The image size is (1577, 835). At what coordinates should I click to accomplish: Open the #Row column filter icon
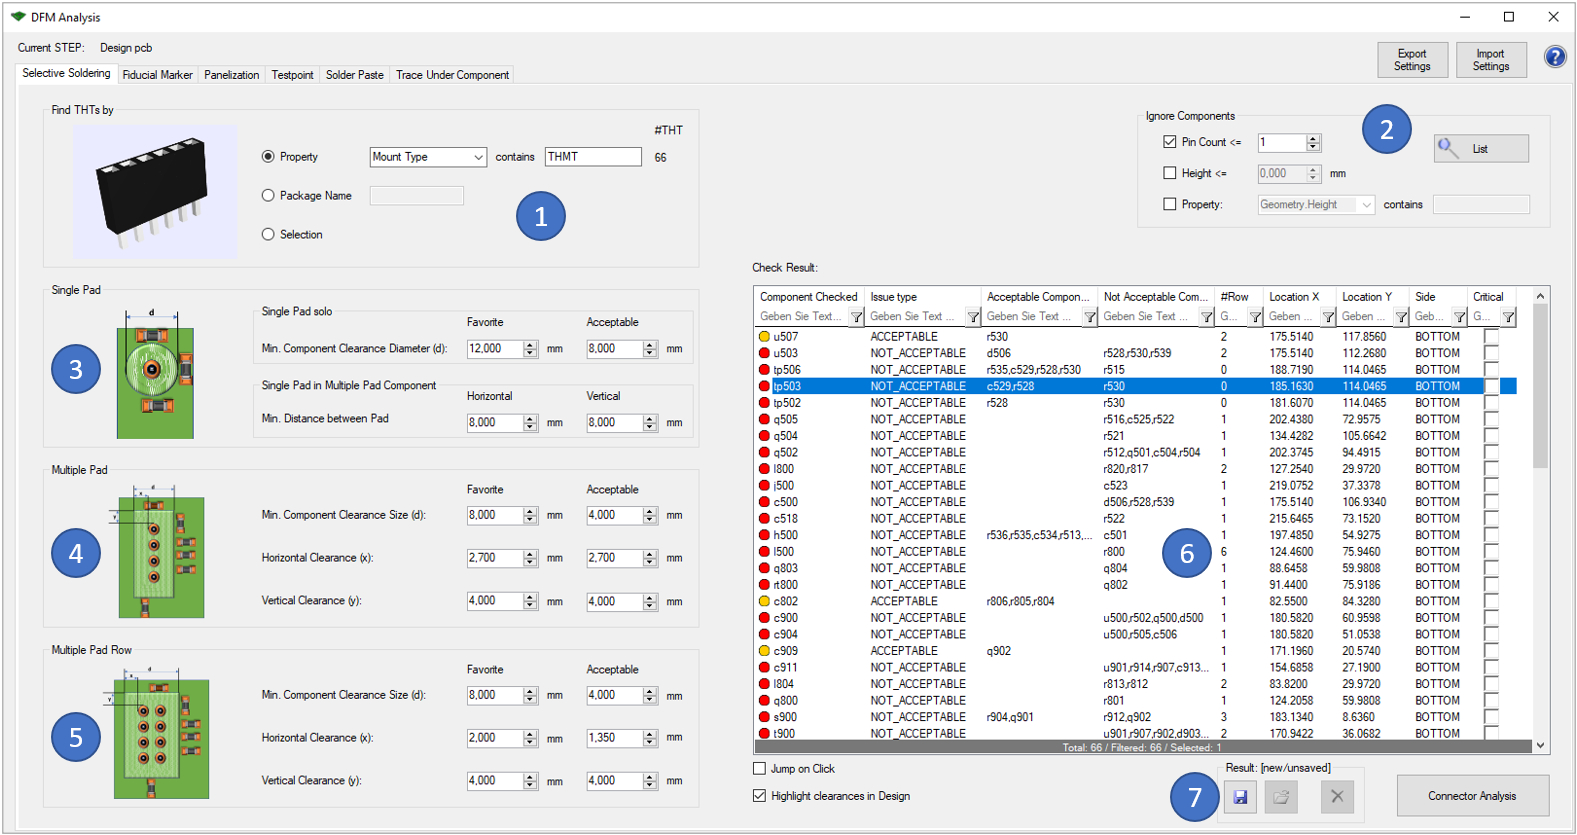[1255, 317]
